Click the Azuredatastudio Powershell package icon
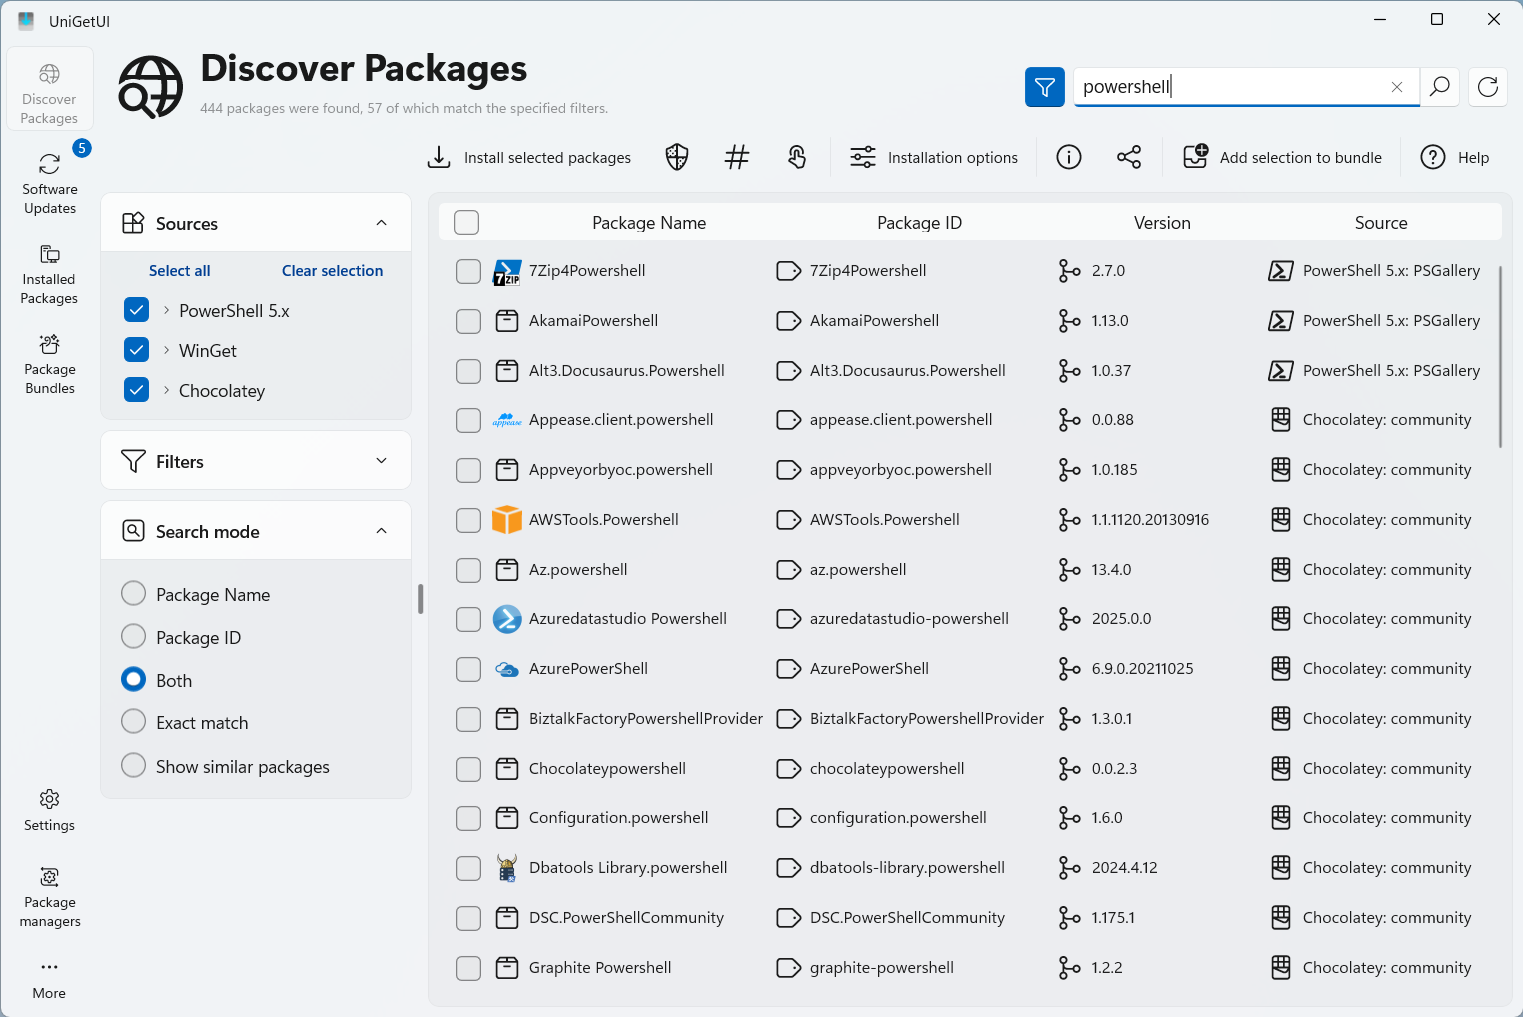Screen dimensions: 1523x1017 pyautogui.click(x=507, y=619)
